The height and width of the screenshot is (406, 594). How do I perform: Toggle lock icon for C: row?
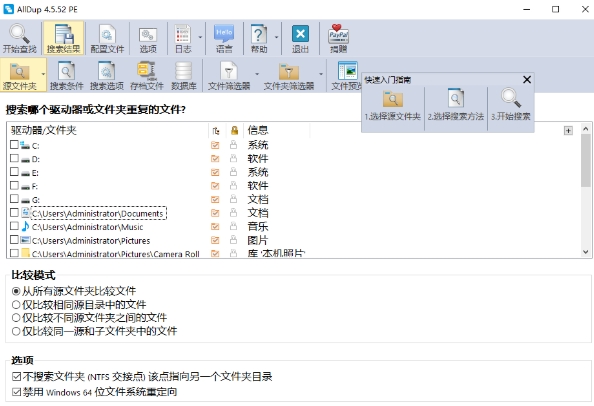(x=233, y=145)
